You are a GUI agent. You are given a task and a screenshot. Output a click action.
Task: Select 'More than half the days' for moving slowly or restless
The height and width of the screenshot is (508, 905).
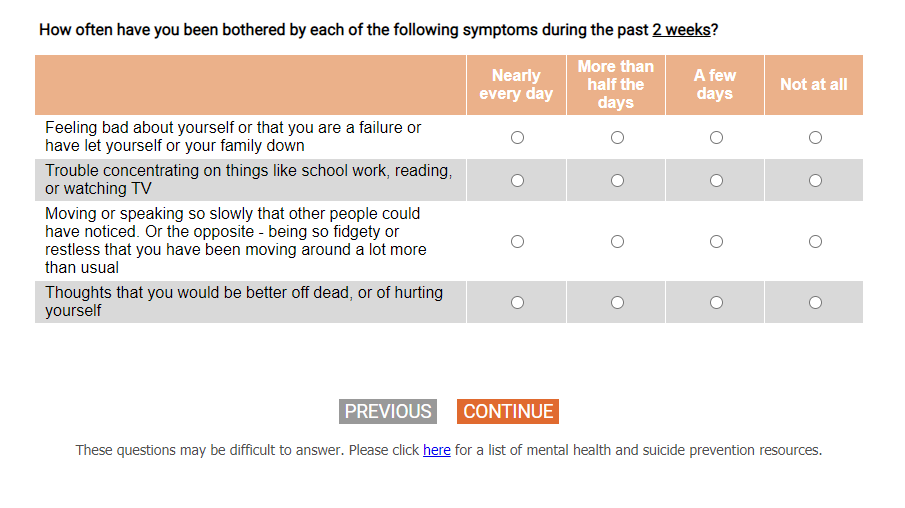click(617, 242)
